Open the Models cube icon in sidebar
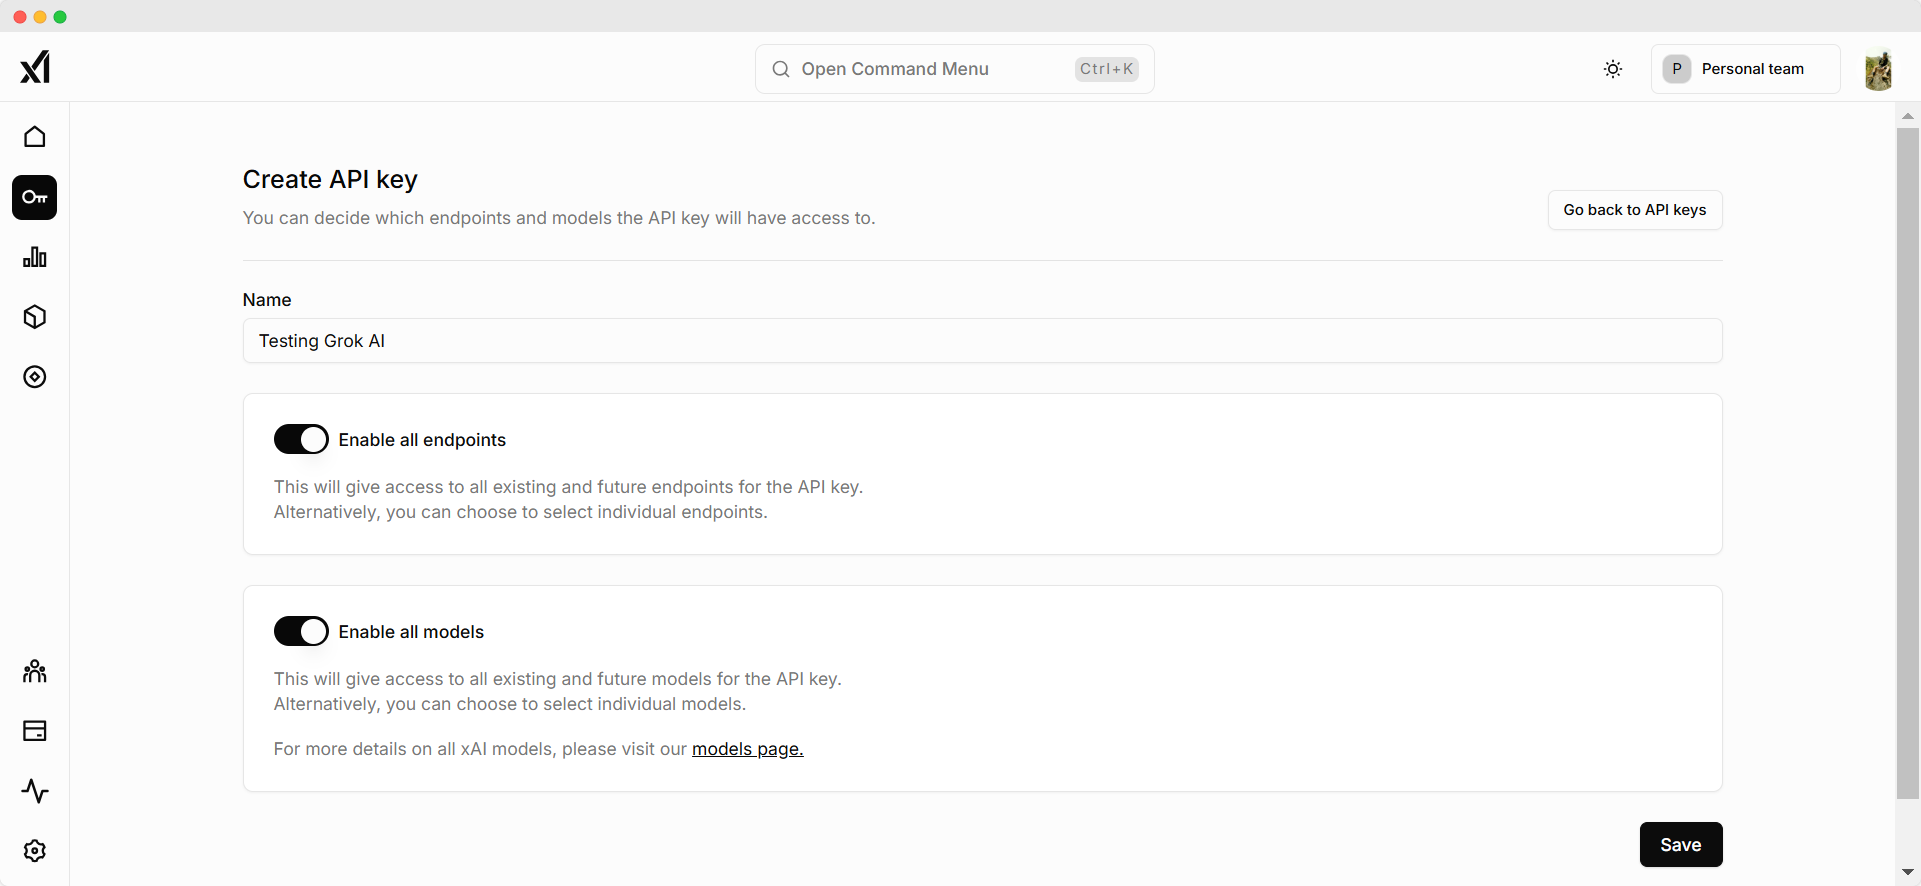 (x=35, y=317)
